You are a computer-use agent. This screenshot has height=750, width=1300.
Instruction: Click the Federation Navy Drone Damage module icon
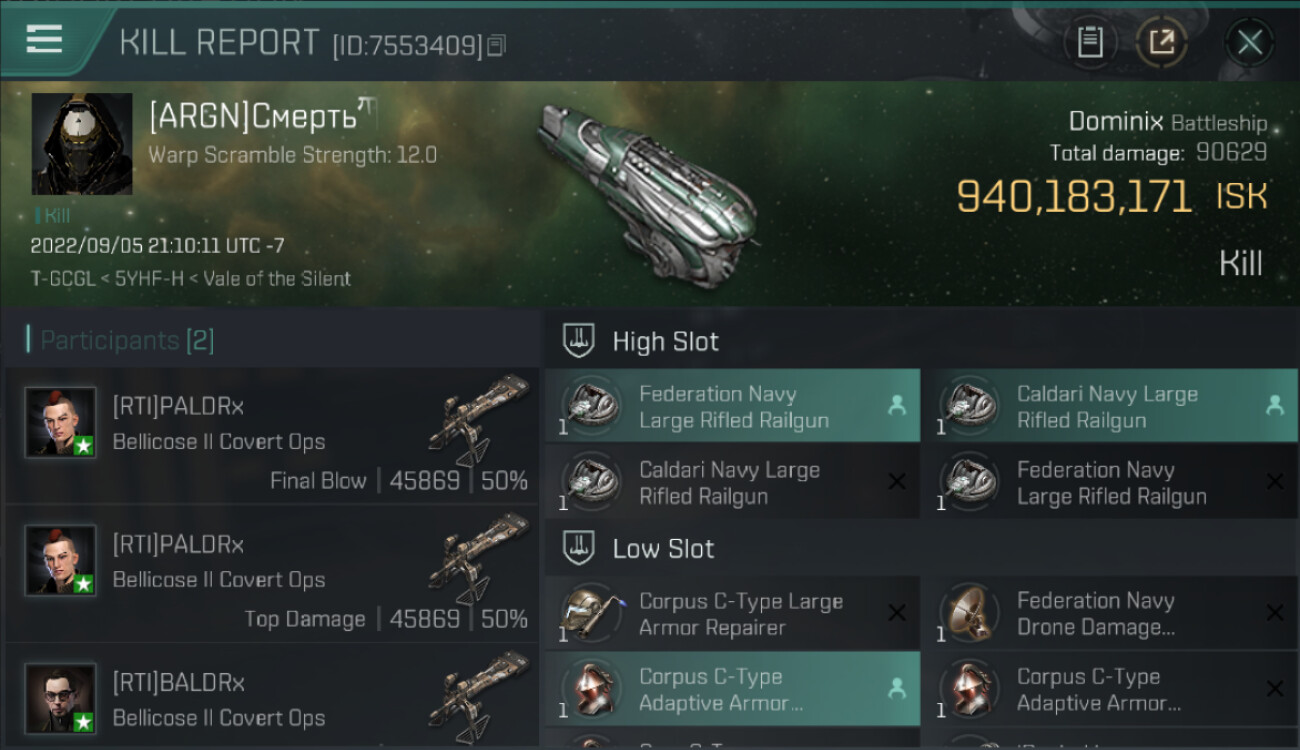967,613
